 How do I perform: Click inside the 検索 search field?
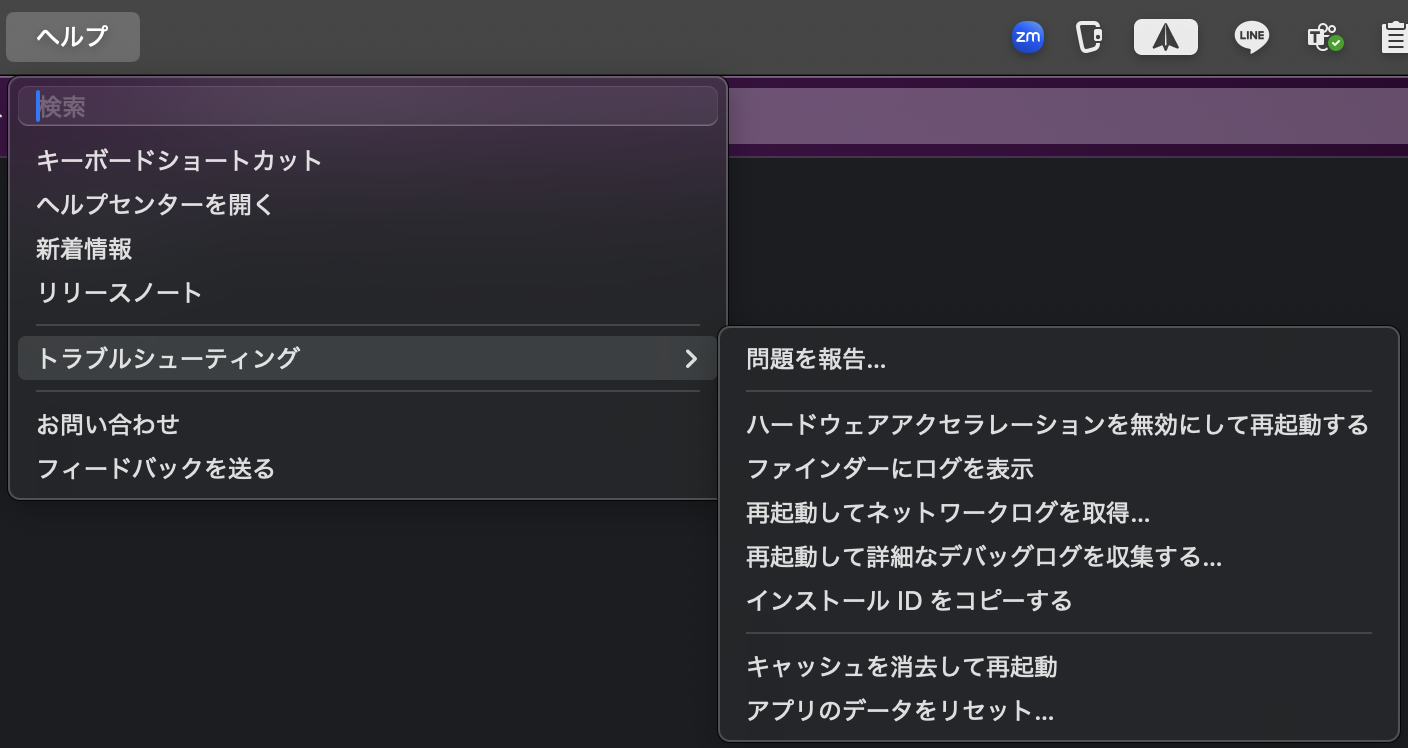pyautogui.click(x=368, y=105)
